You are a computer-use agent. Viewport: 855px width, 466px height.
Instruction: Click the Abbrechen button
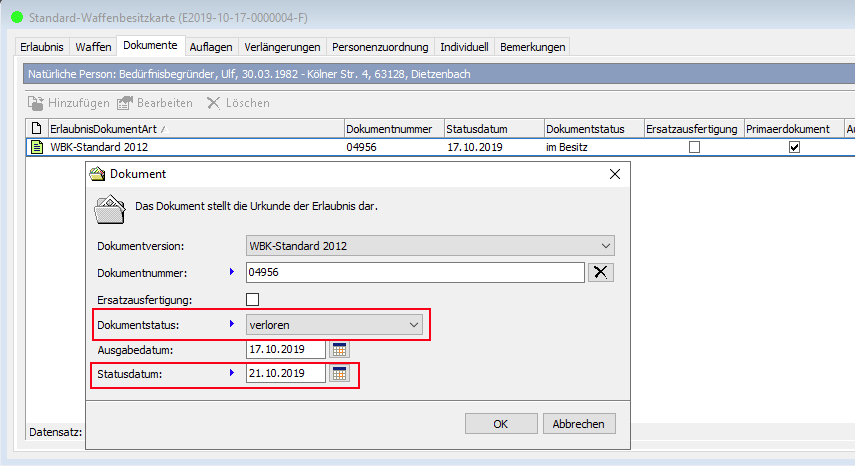pyautogui.click(x=579, y=424)
